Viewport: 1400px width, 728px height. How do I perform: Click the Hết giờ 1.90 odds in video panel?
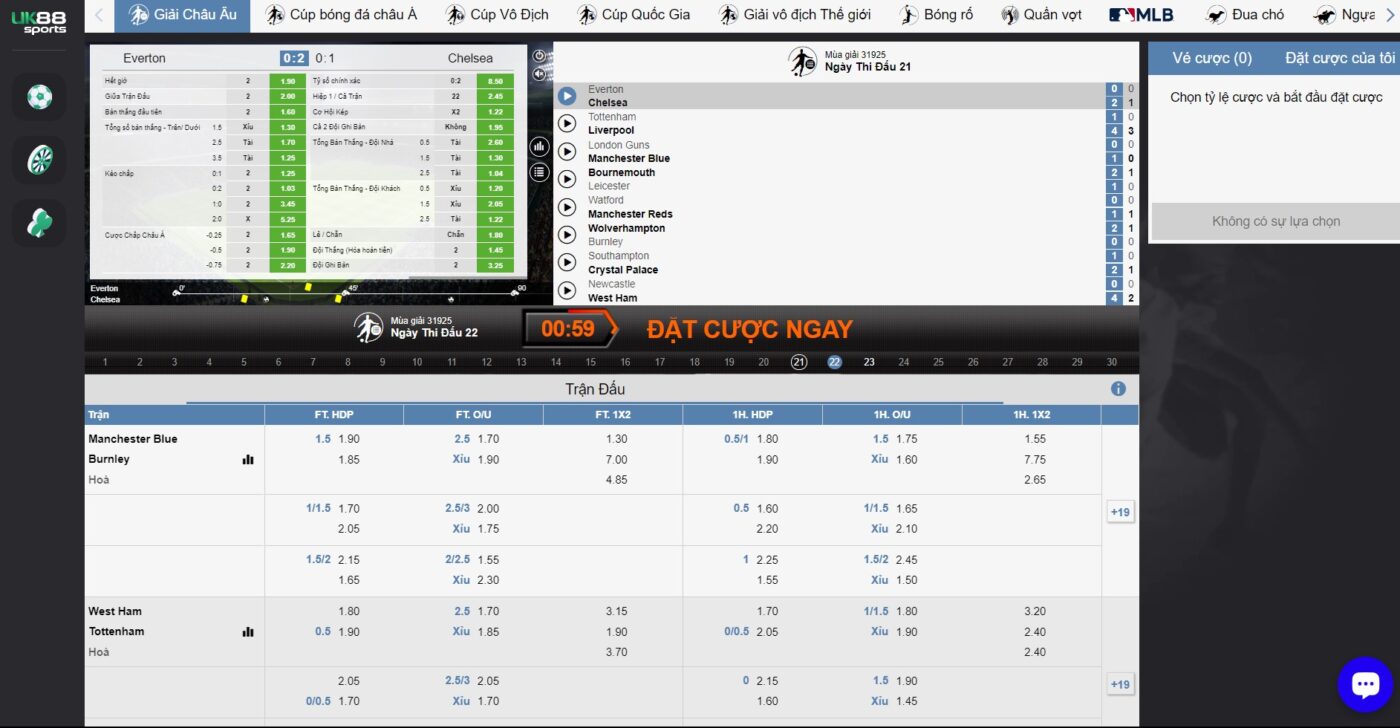point(288,81)
